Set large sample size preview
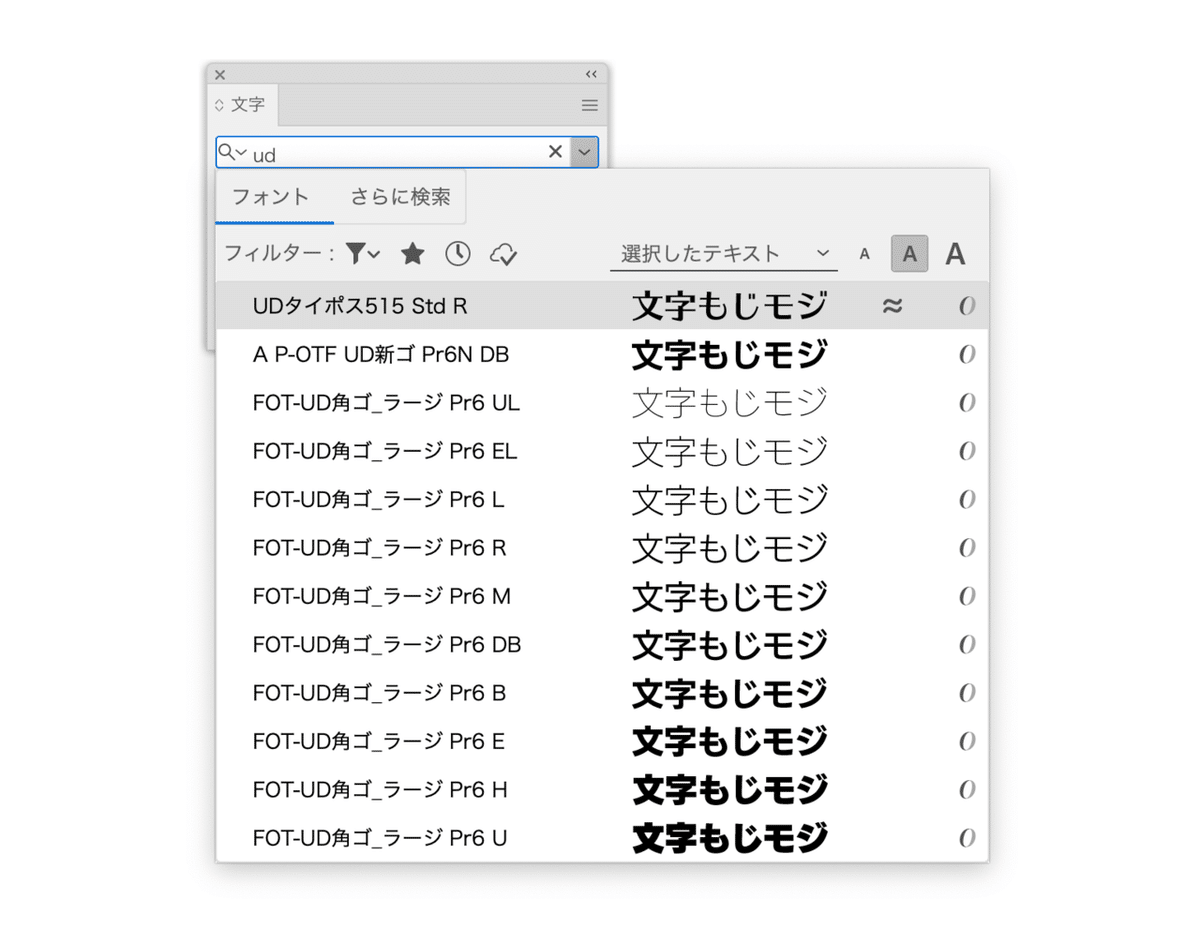1200x944 pixels. click(956, 254)
